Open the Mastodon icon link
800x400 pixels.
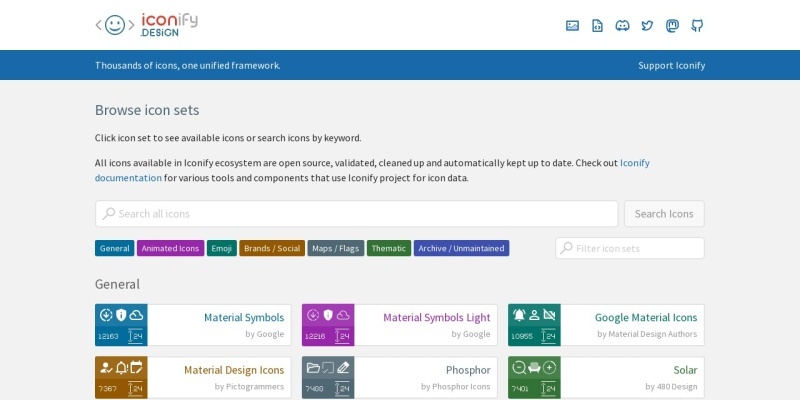click(672, 26)
